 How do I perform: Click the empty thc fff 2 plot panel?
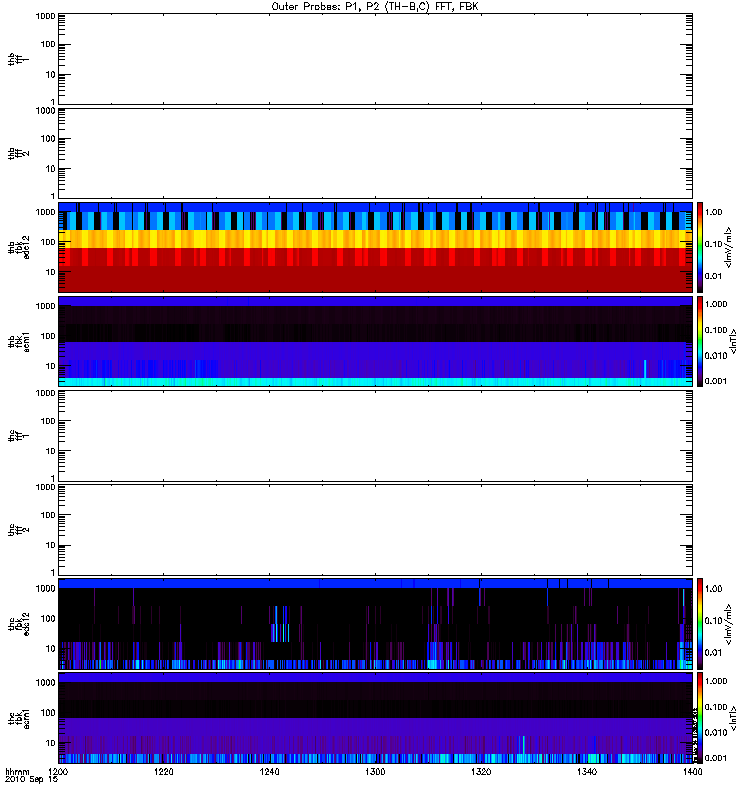click(375, 530)
